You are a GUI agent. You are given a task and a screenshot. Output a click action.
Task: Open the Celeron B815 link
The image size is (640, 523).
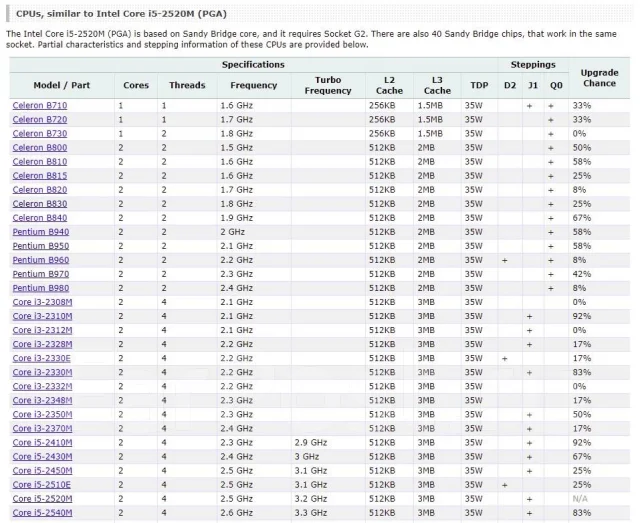[x=40, y=176]
